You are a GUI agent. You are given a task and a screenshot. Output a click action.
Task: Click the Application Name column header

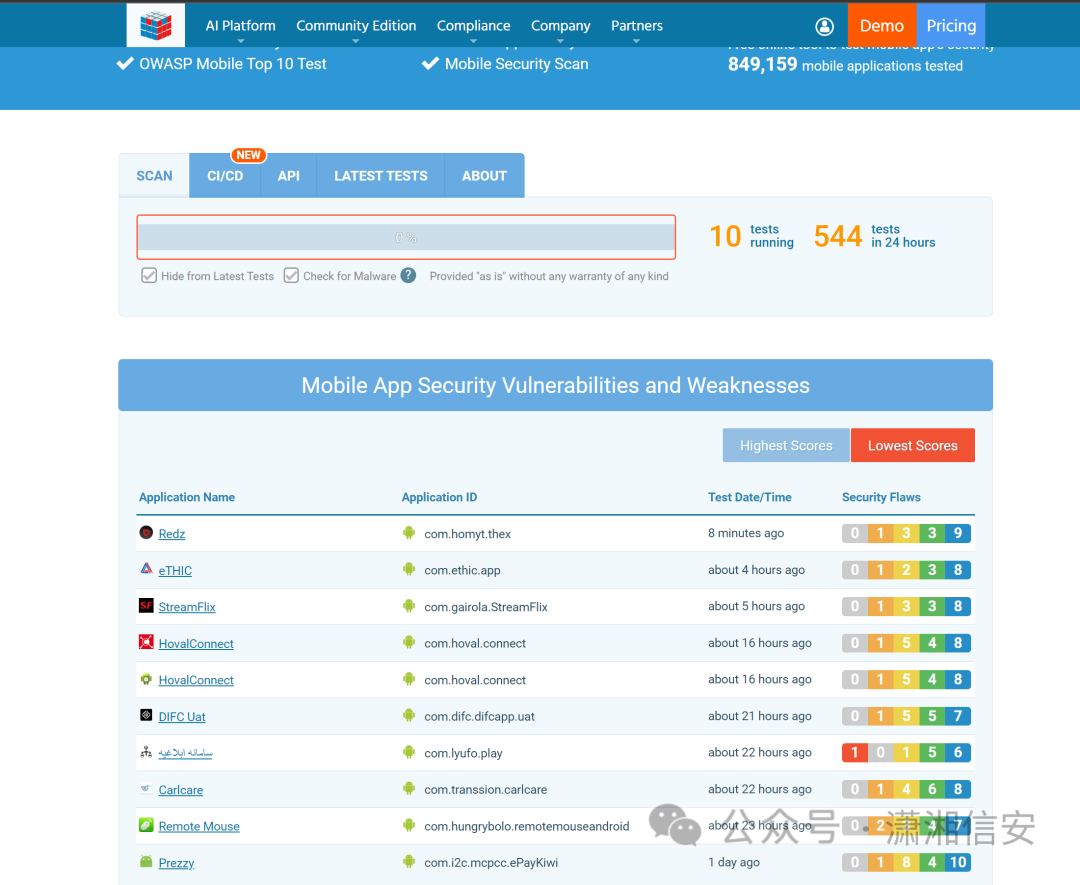(187, 497)
